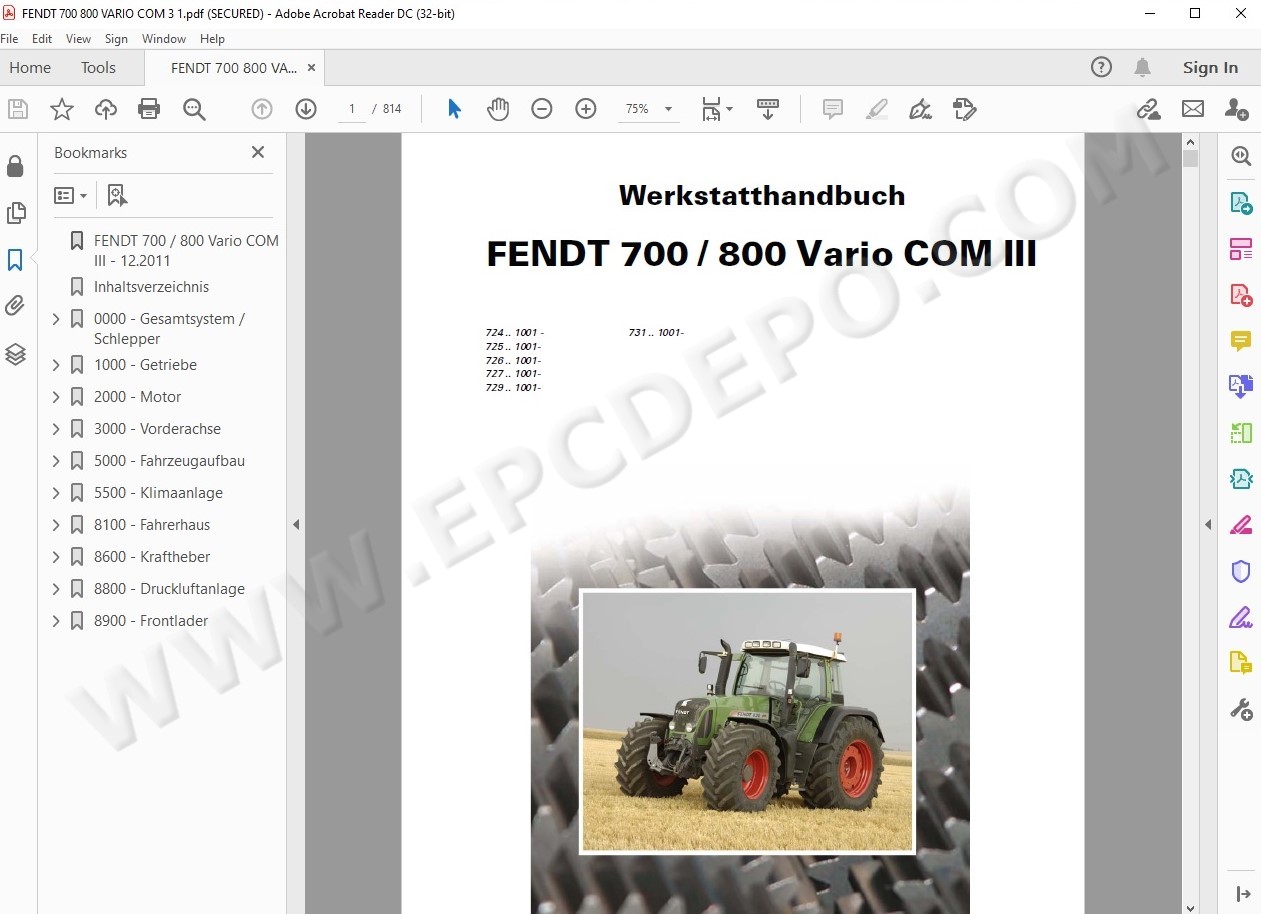Image resolution: width=1261 pixels, height=914 pixels.
Task: Expand the 5500 - Klimaanlage bookmark
Action: pos(56,493)
